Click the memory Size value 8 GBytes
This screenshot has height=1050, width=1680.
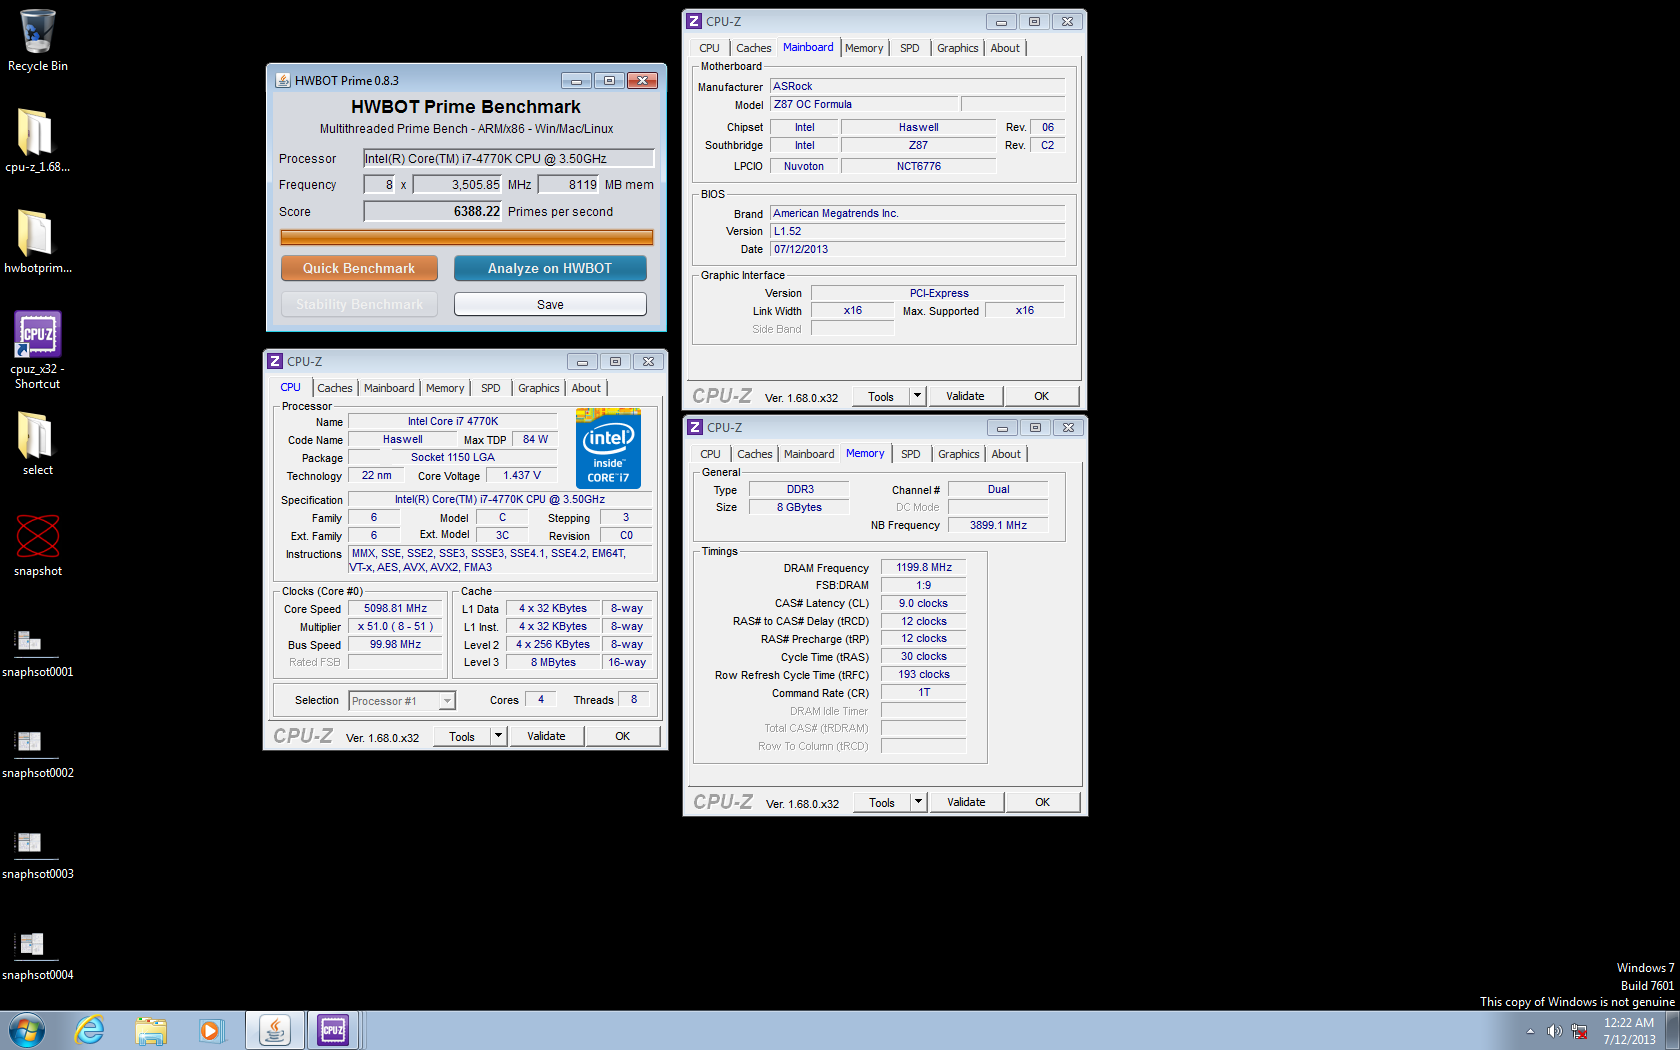pos(799,507)
